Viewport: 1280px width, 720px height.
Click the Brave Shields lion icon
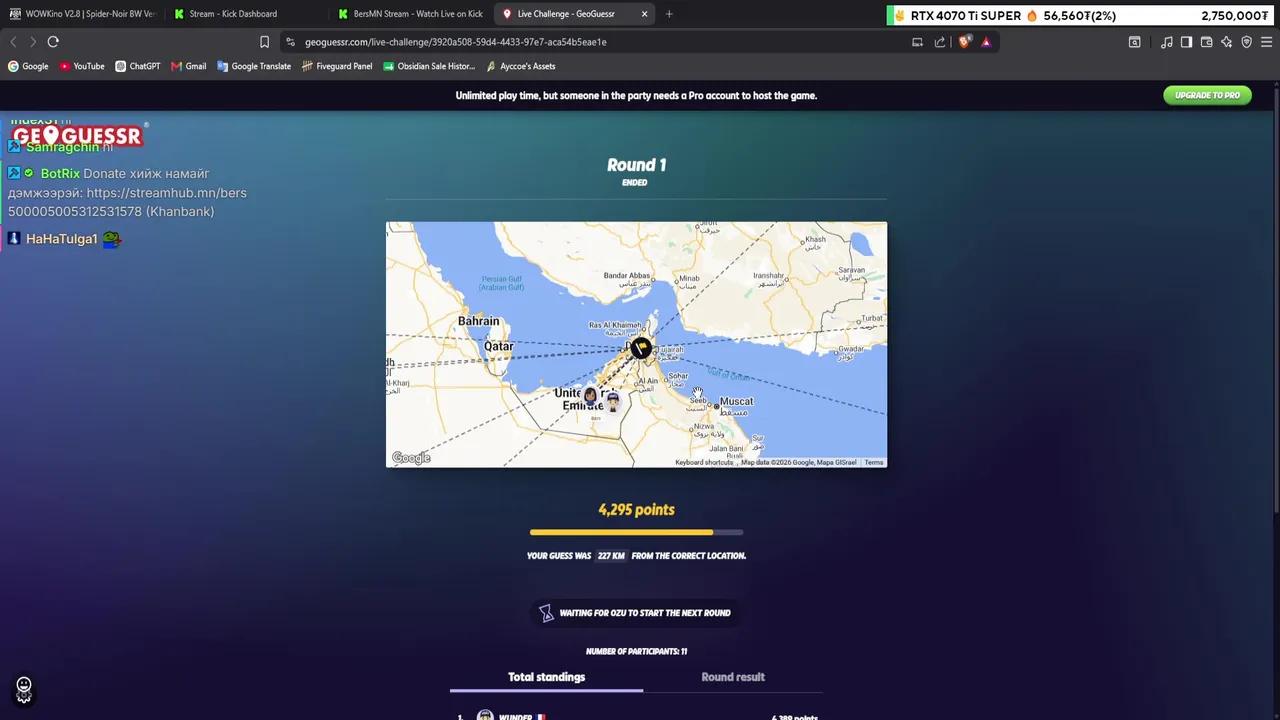[x=964, y=42]
